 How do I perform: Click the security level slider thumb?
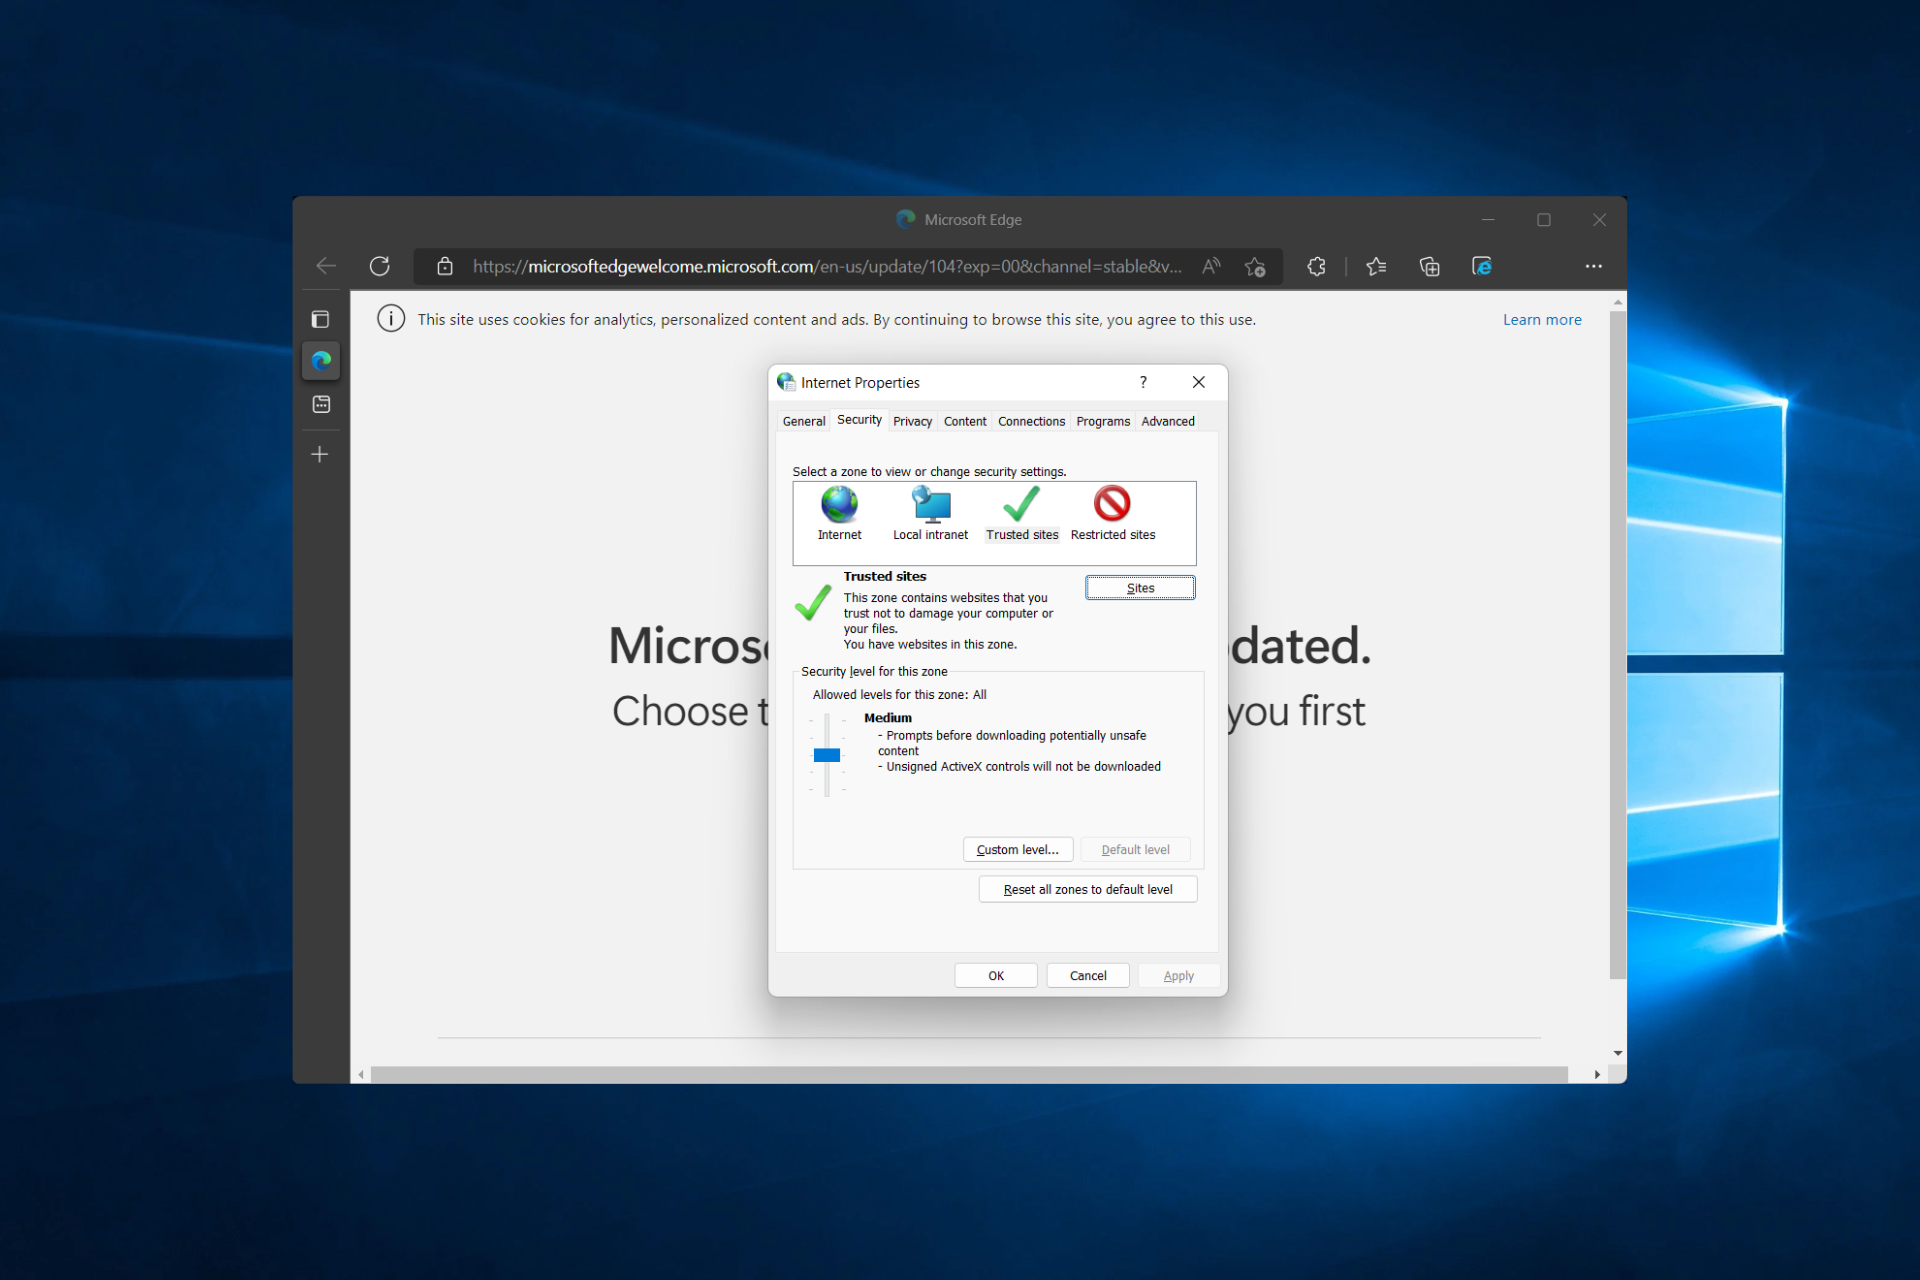(827, 755)
